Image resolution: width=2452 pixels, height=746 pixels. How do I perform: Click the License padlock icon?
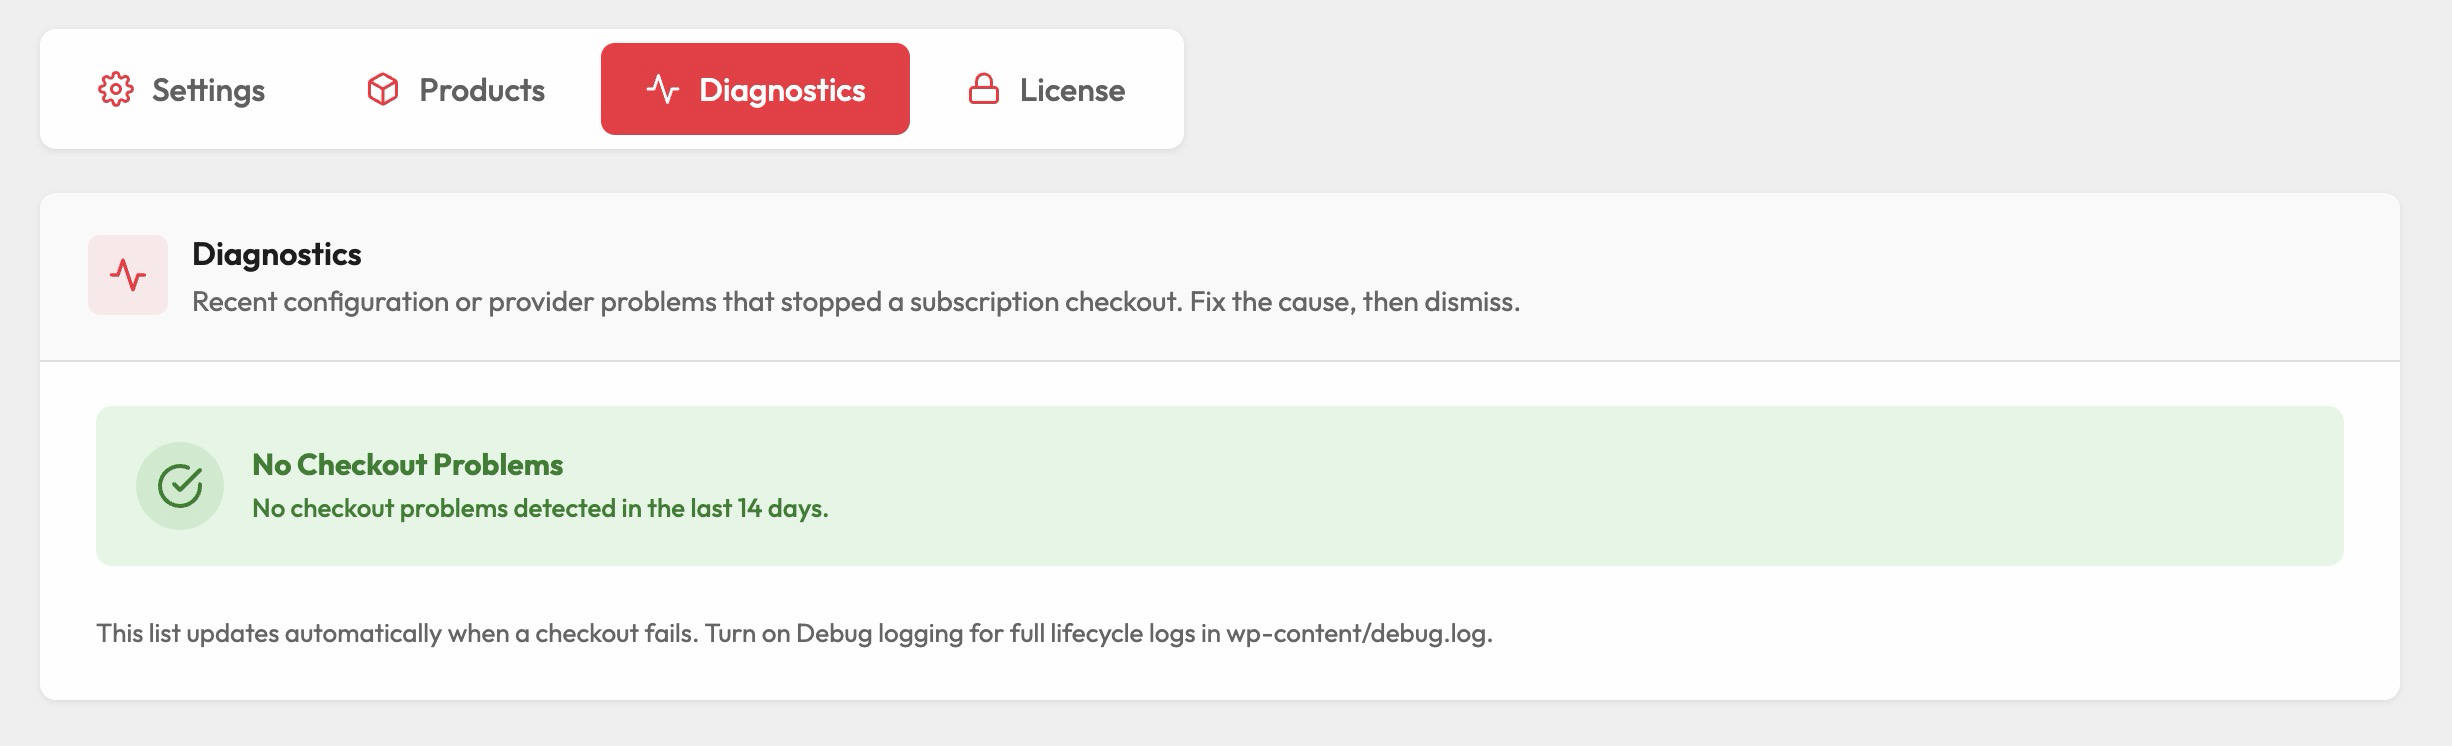click(x=984, y=89)
